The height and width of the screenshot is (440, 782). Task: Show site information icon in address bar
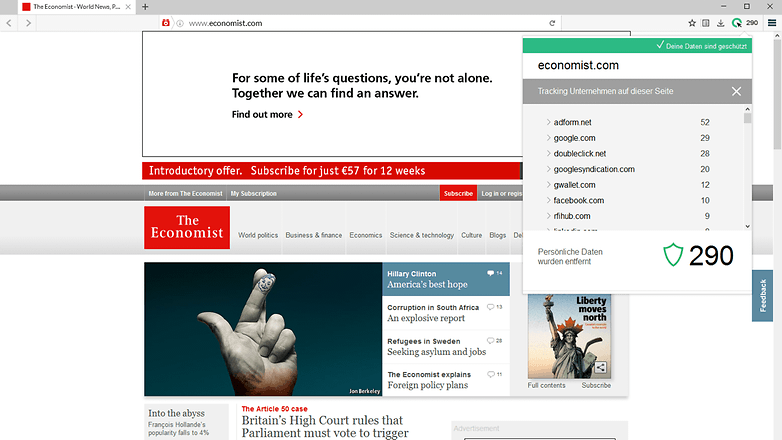[180, 23]
